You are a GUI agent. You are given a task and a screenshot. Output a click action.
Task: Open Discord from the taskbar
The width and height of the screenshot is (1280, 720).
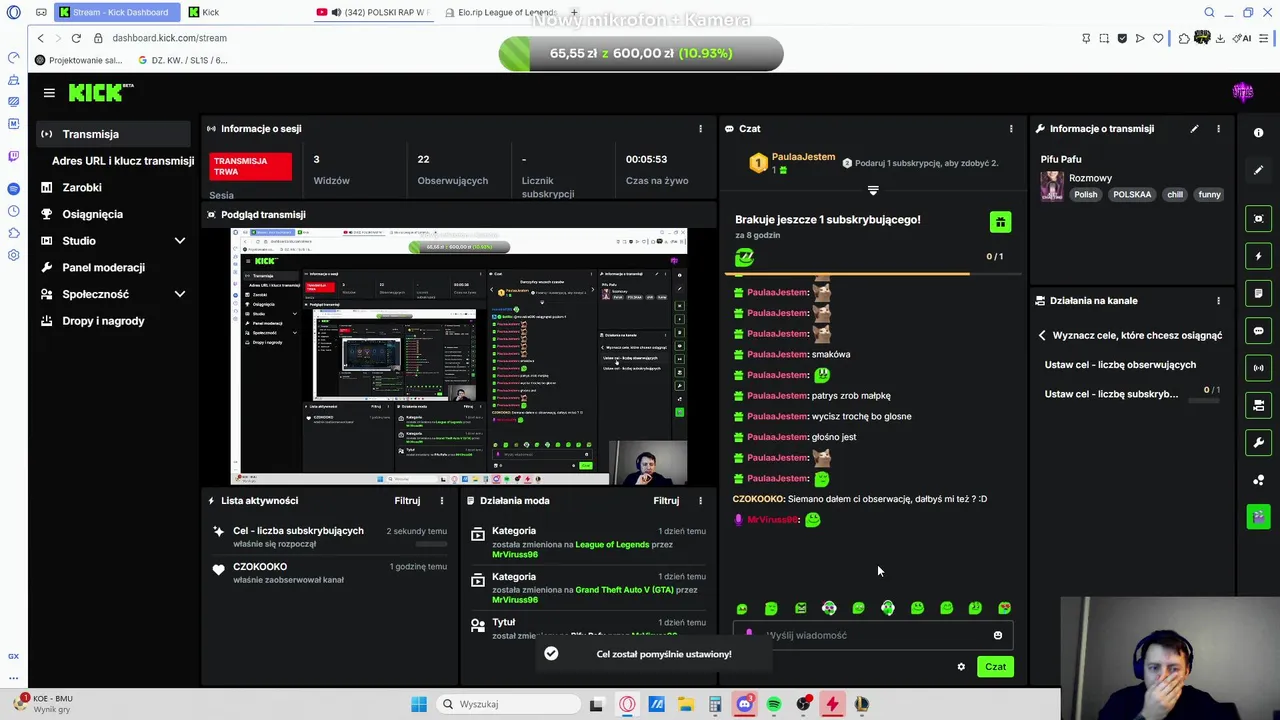[x=744, y=704]
